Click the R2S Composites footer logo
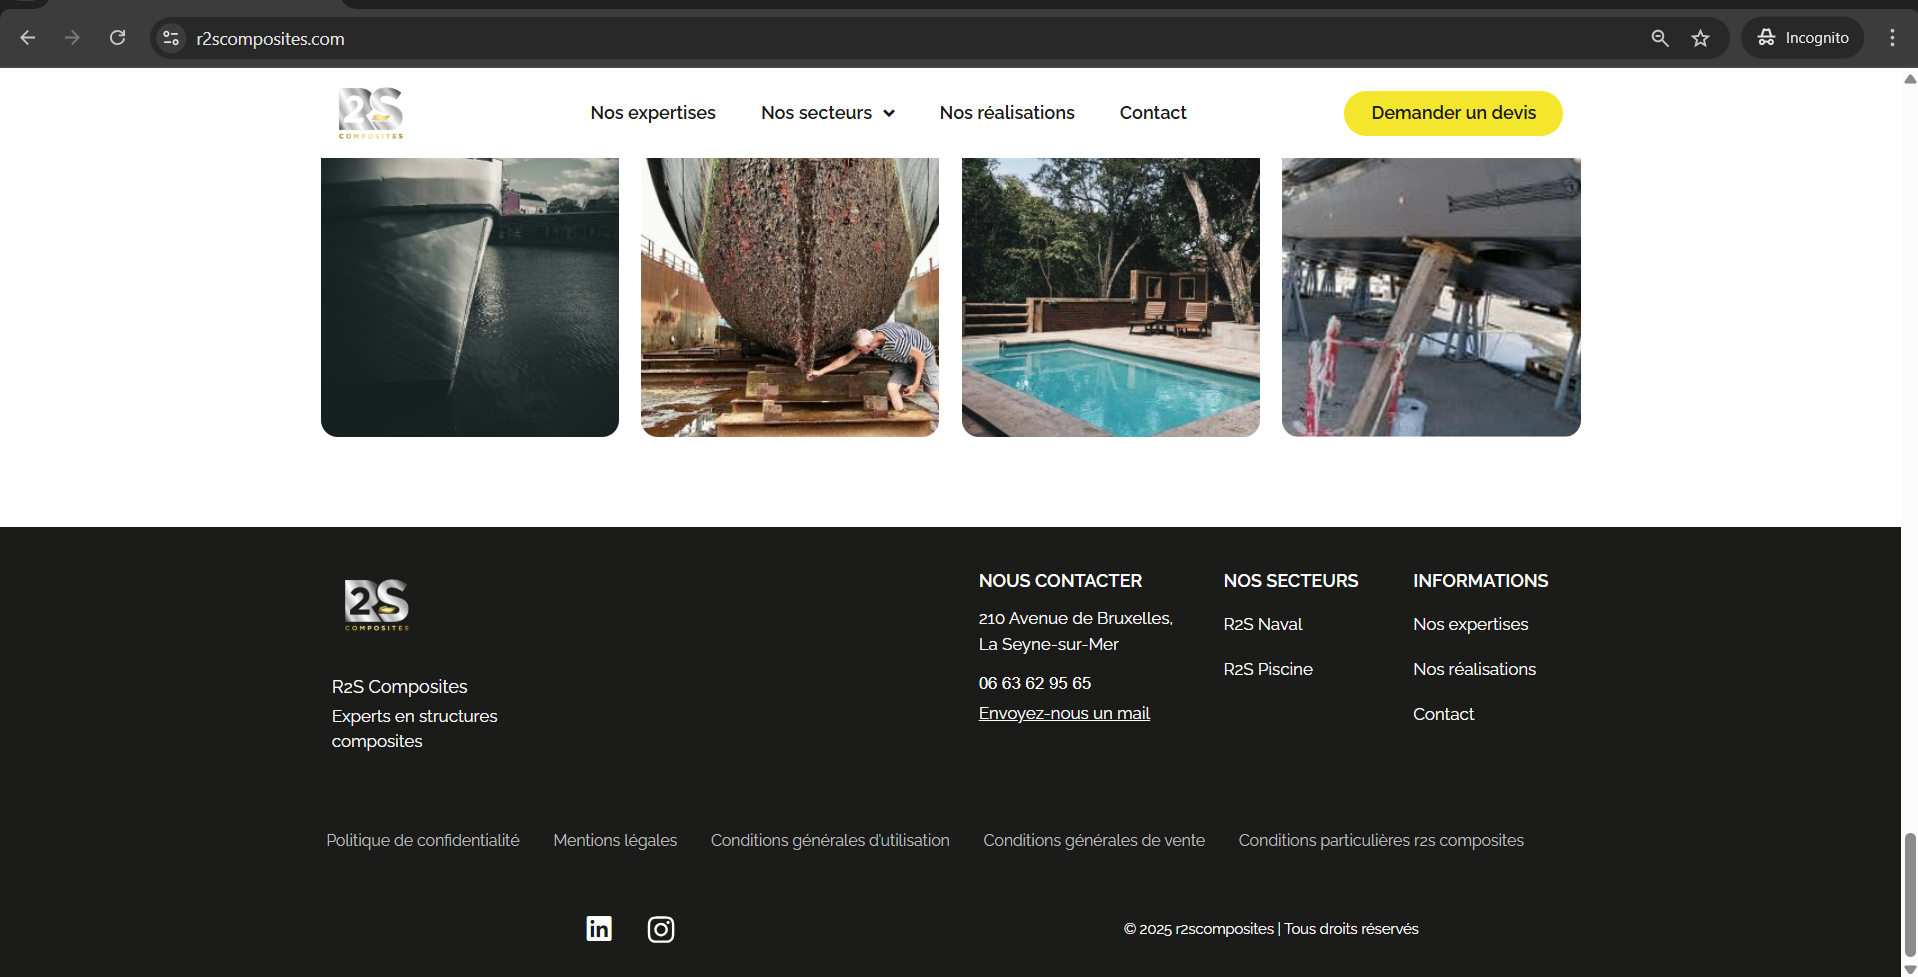This screenshot has width=1918, height=977. 377,605
